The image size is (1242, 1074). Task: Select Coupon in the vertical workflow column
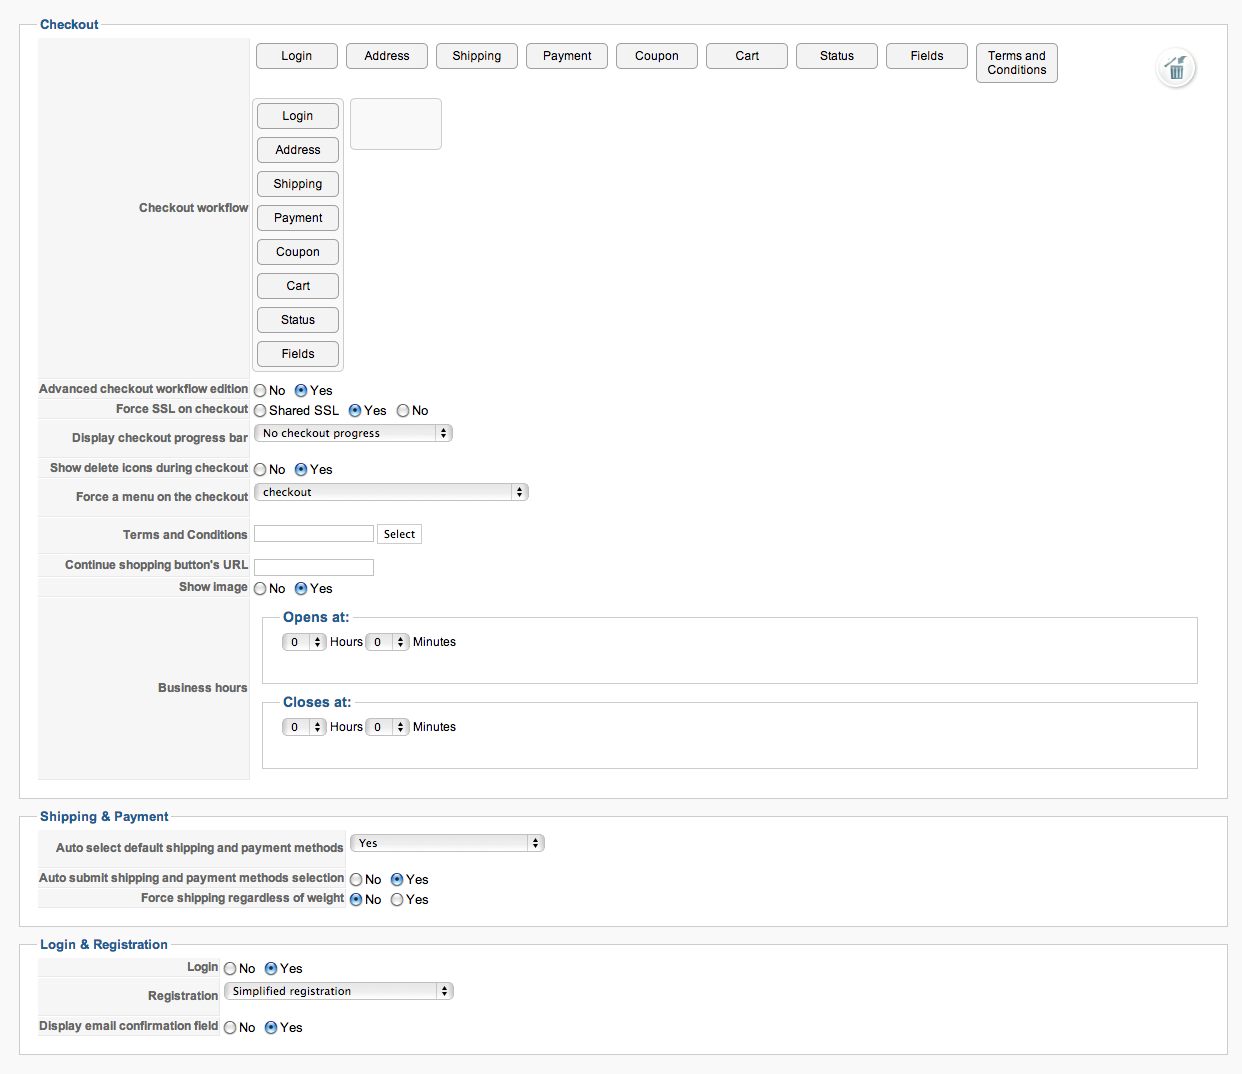(x=298, y=252)
